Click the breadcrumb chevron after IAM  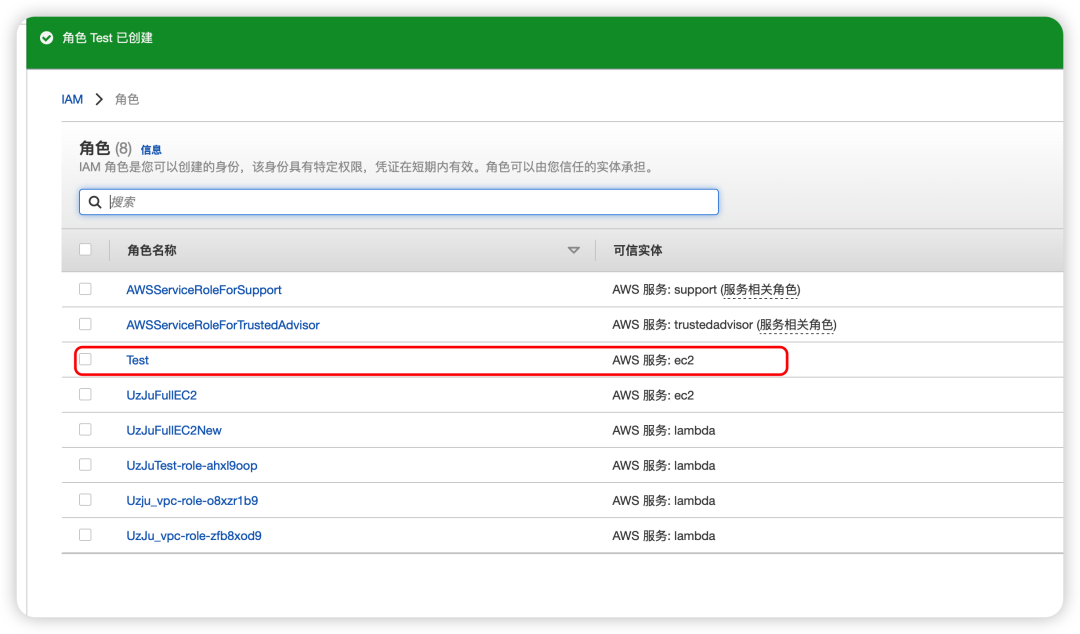99,99
